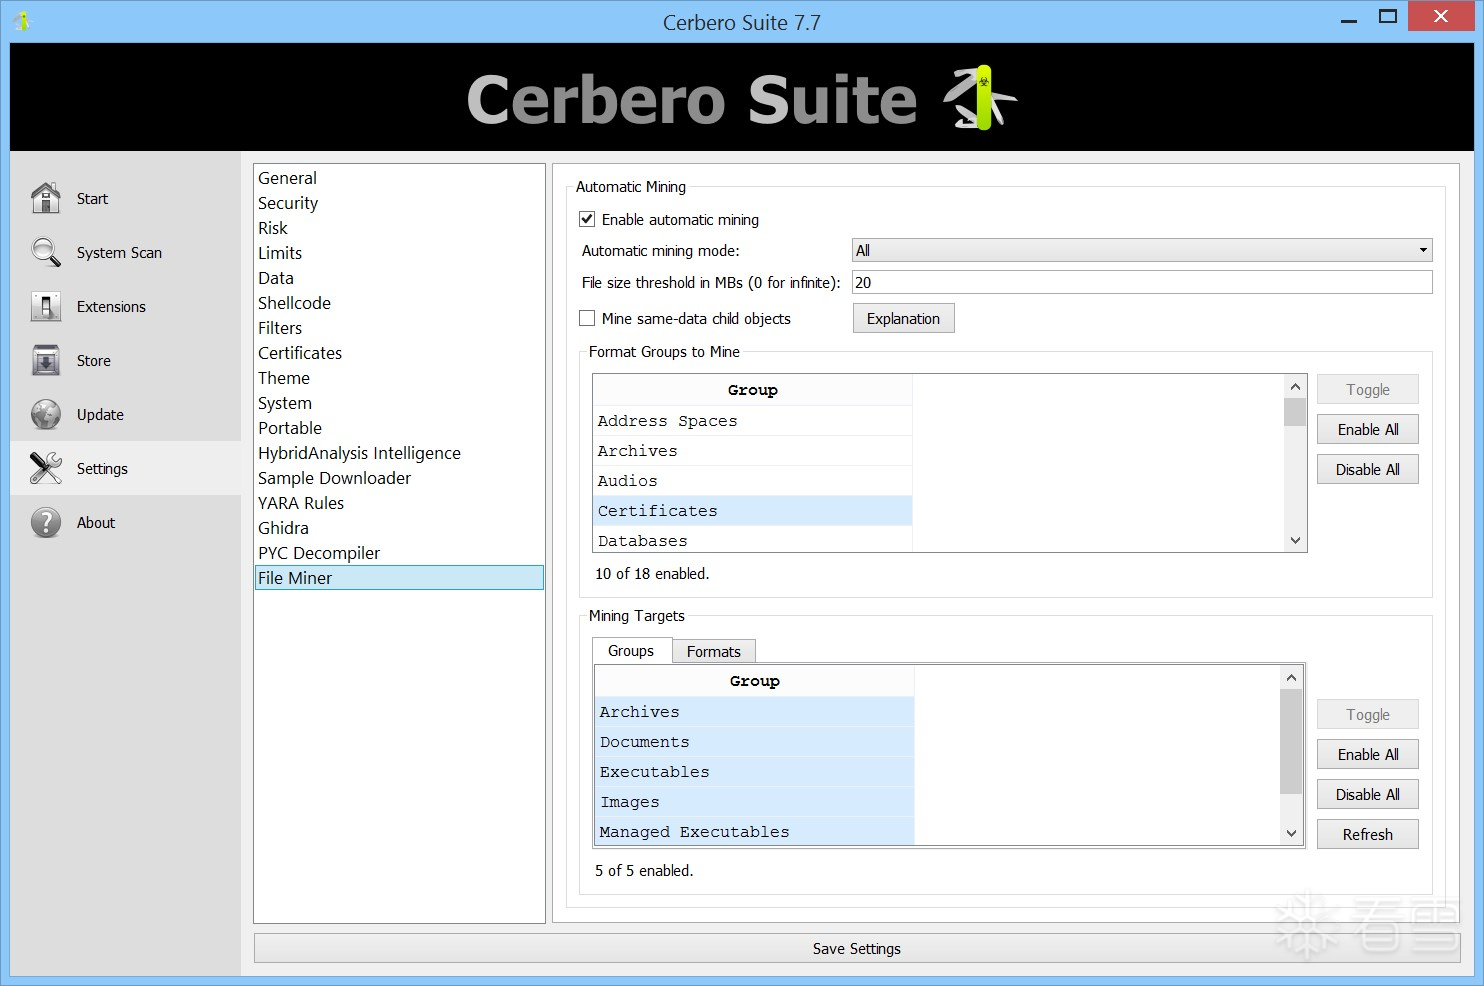
Task: Click the Mining Targets scrollbar up arrow
Action: (x=1291, y=678)
